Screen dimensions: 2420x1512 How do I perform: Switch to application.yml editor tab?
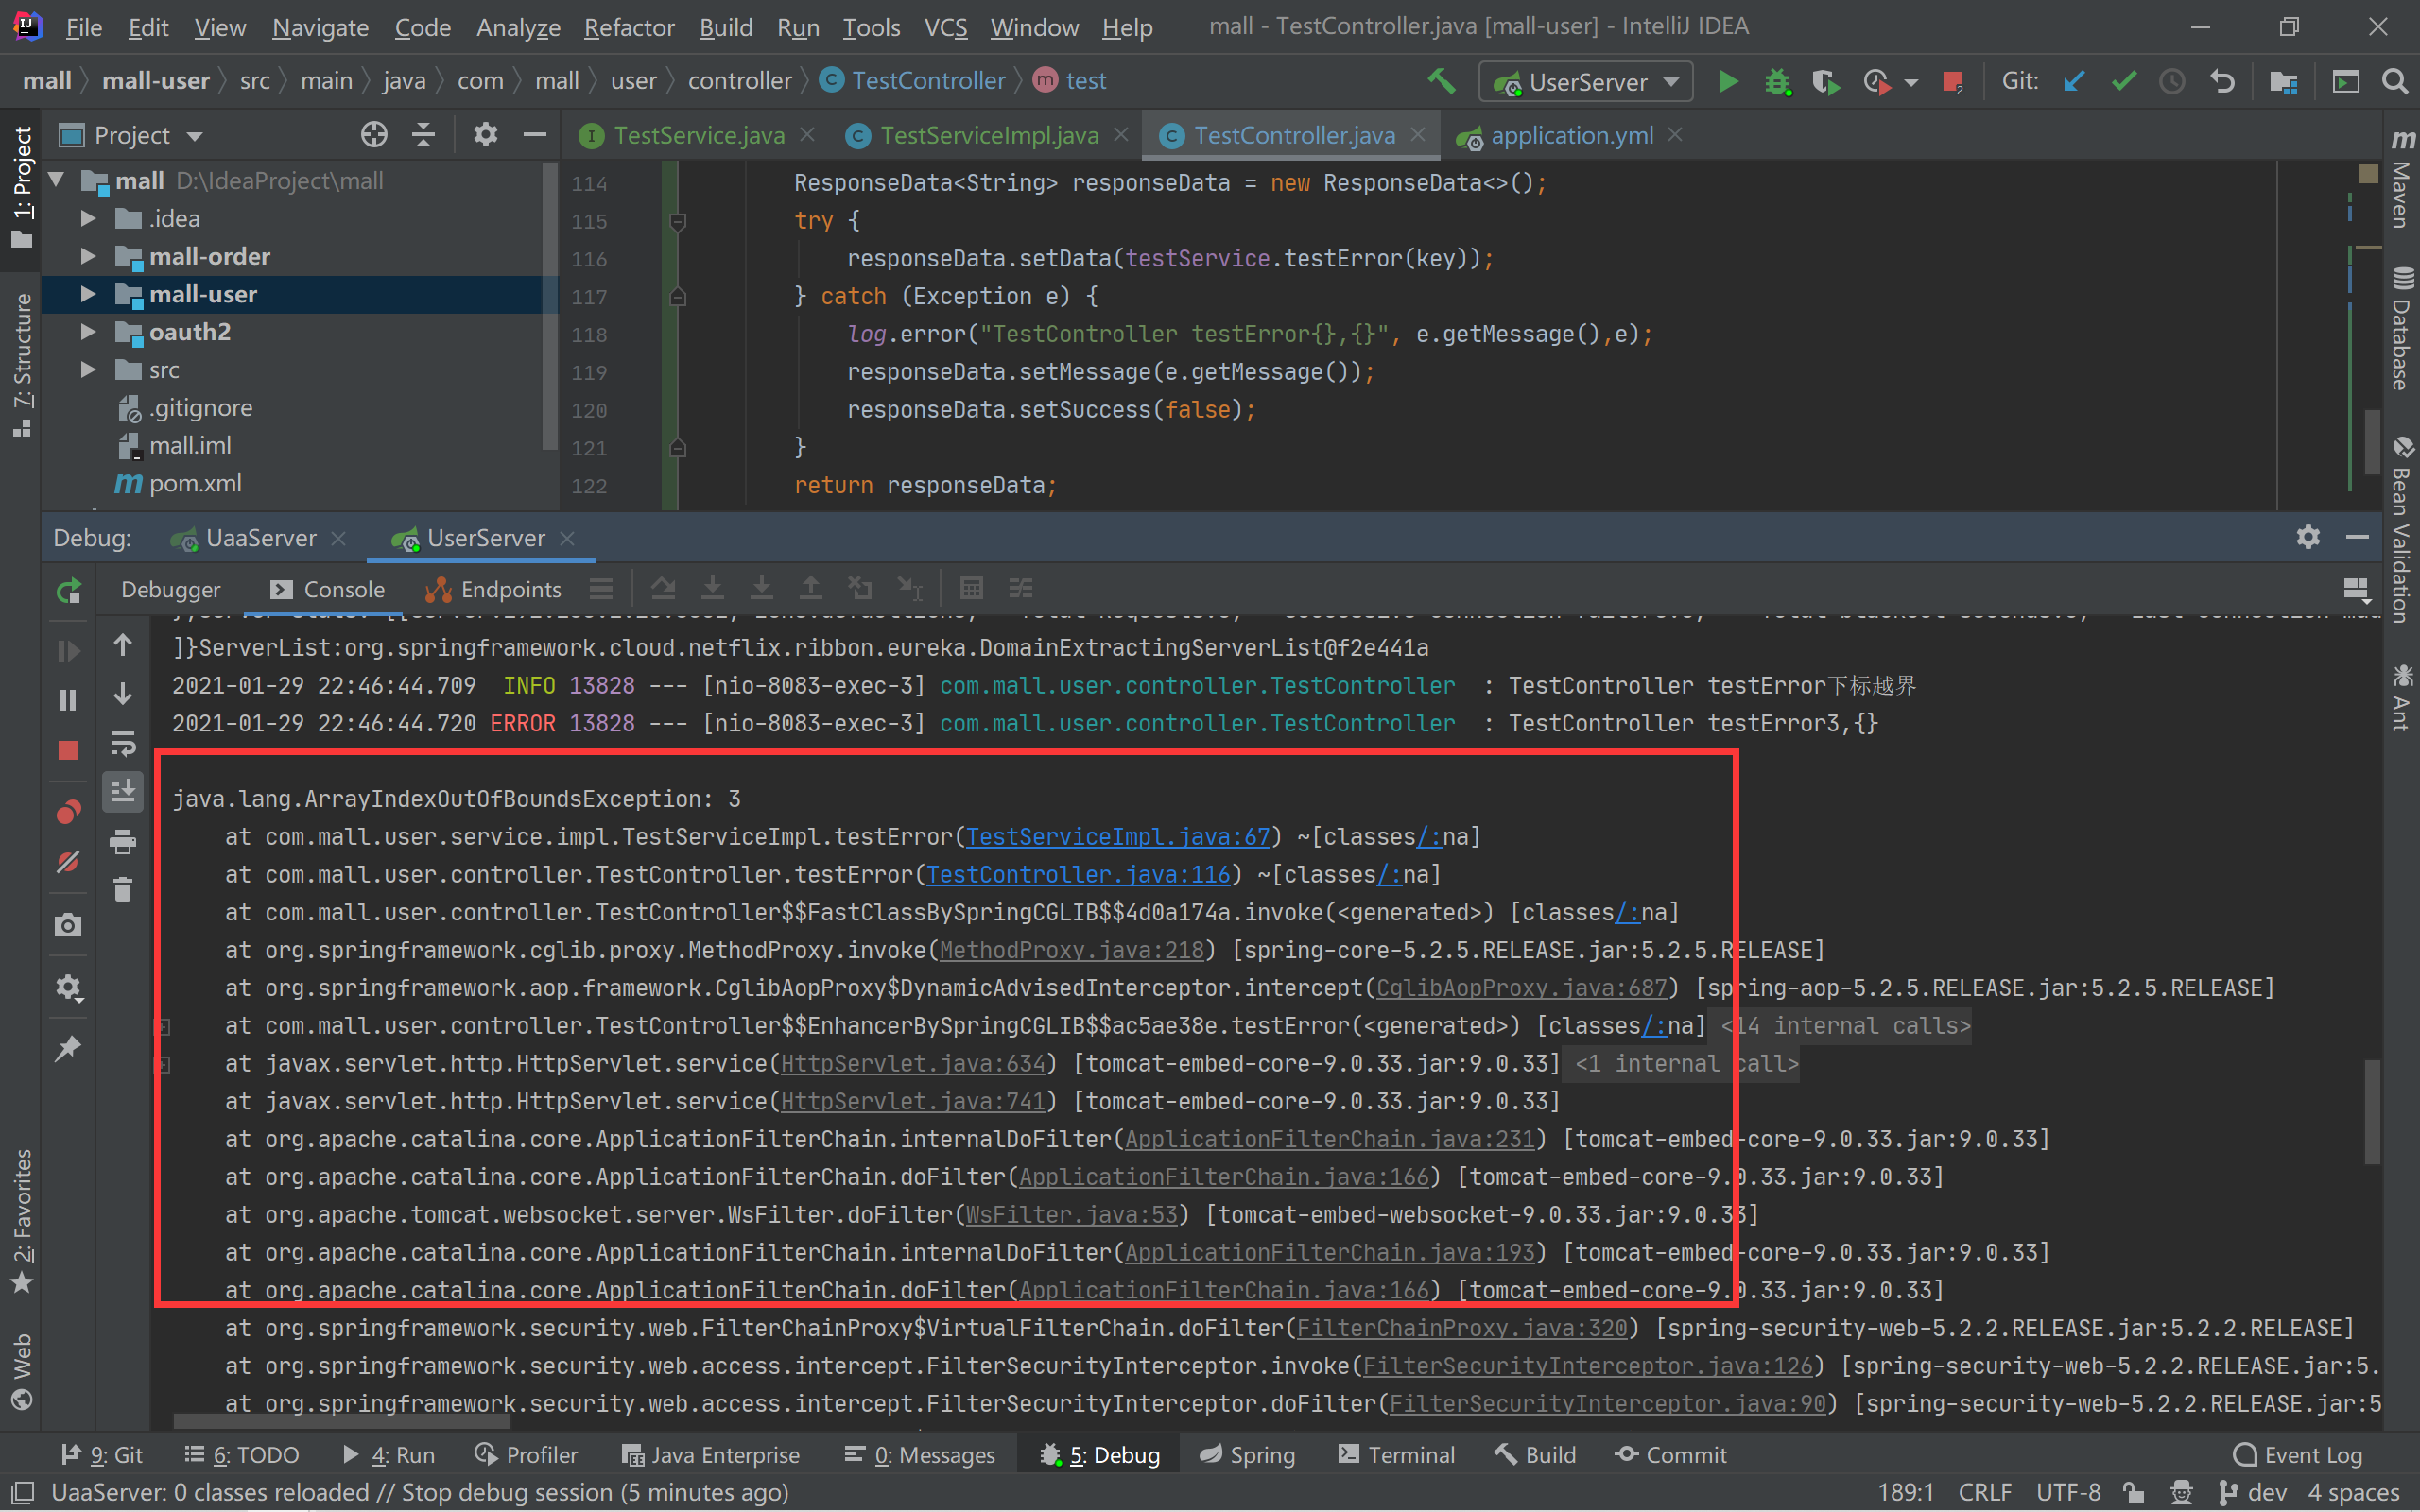(x=1571, y=136)
